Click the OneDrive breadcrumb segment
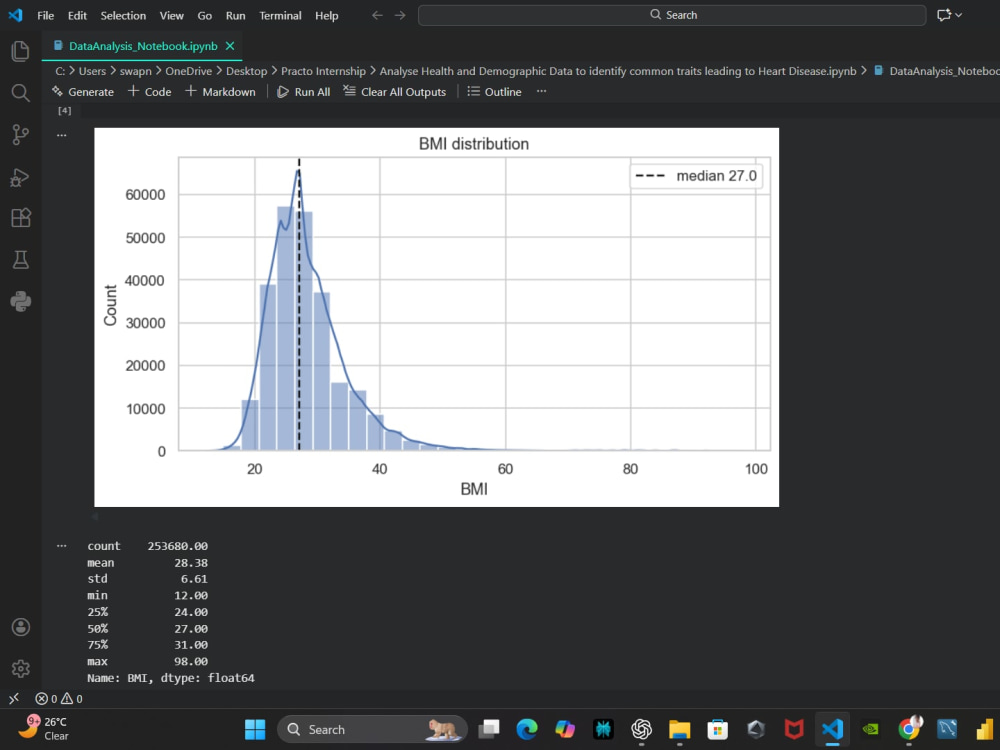The height and width of the screenshot is (750, 1000). pos(189,71)
